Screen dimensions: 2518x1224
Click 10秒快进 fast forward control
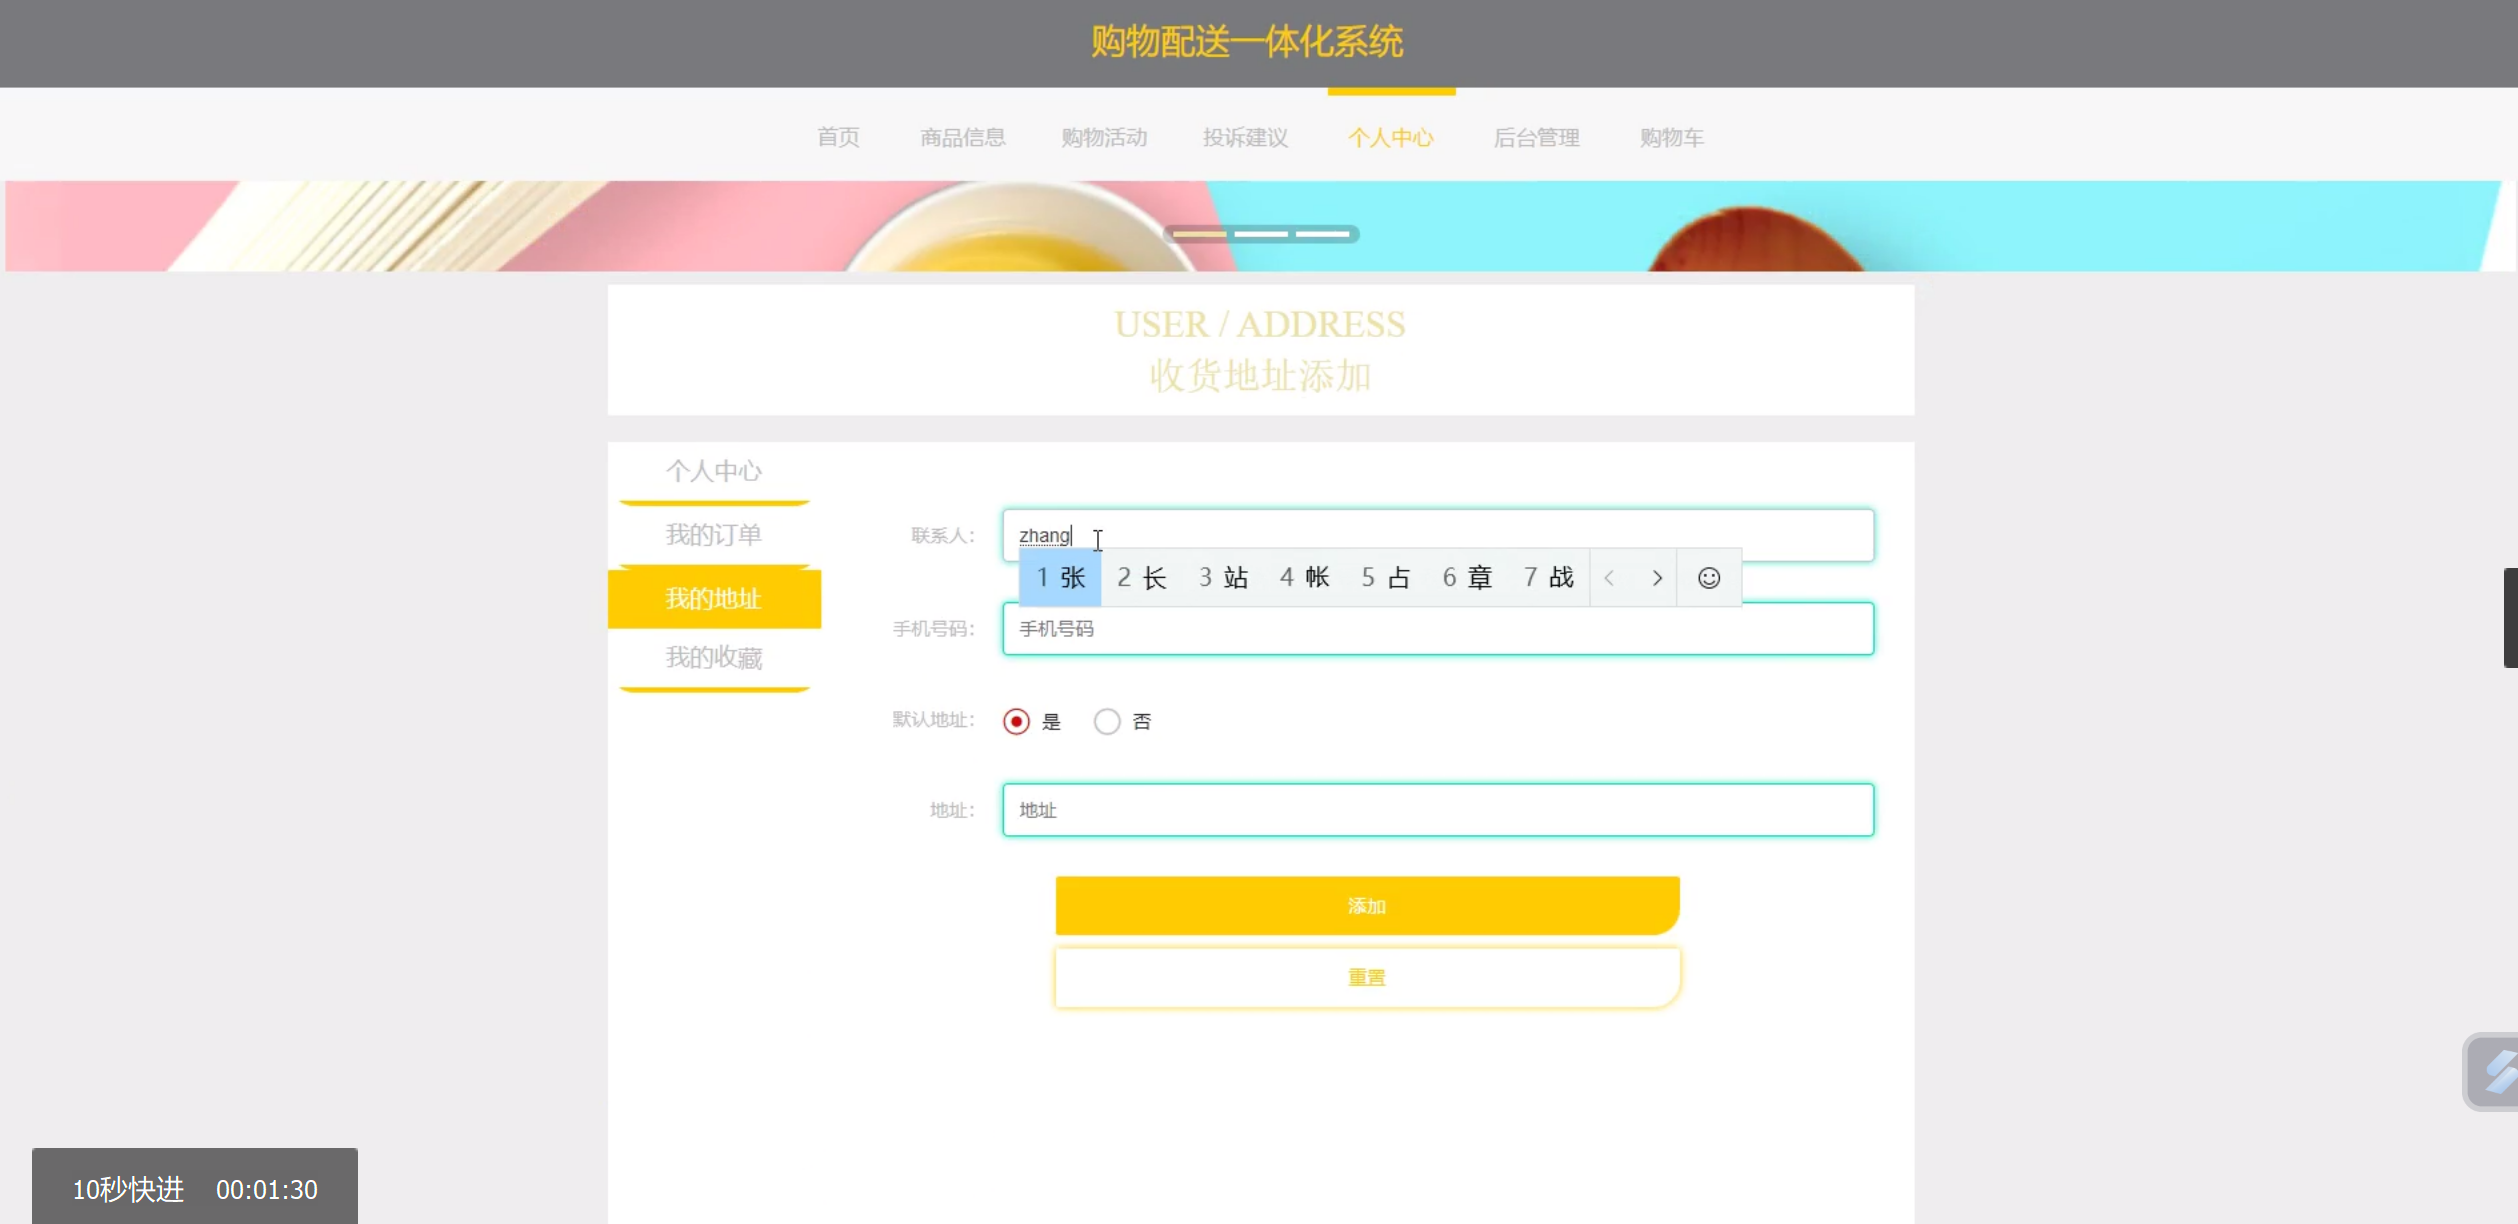(x=128, y=1189)
